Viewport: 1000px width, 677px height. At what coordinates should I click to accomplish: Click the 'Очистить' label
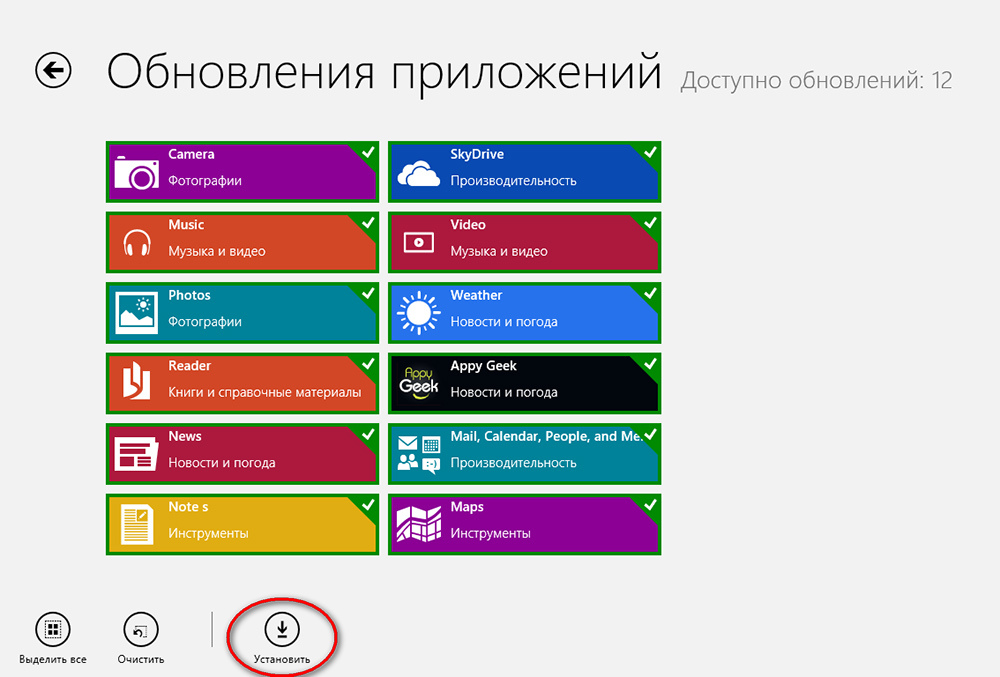(x=140, y=659)
